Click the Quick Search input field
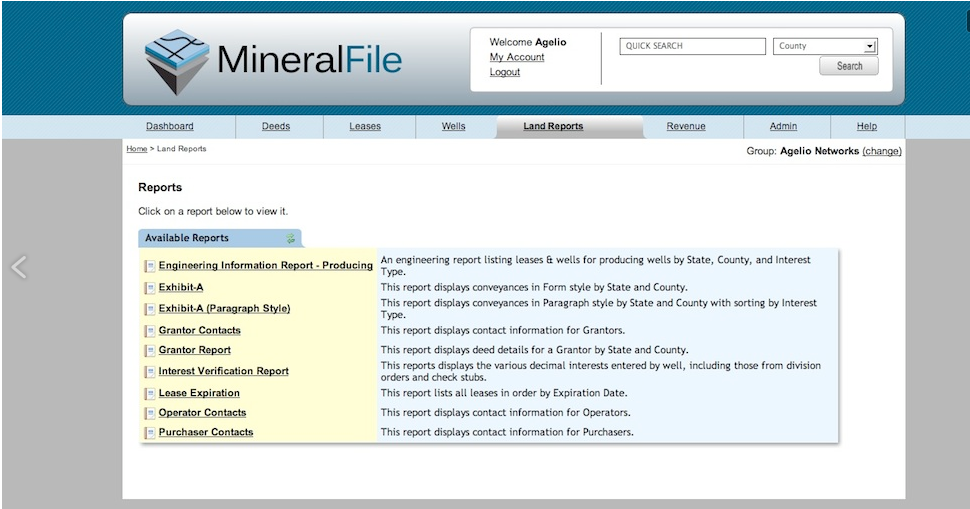 pyautogui.click(x=692, y=46)
